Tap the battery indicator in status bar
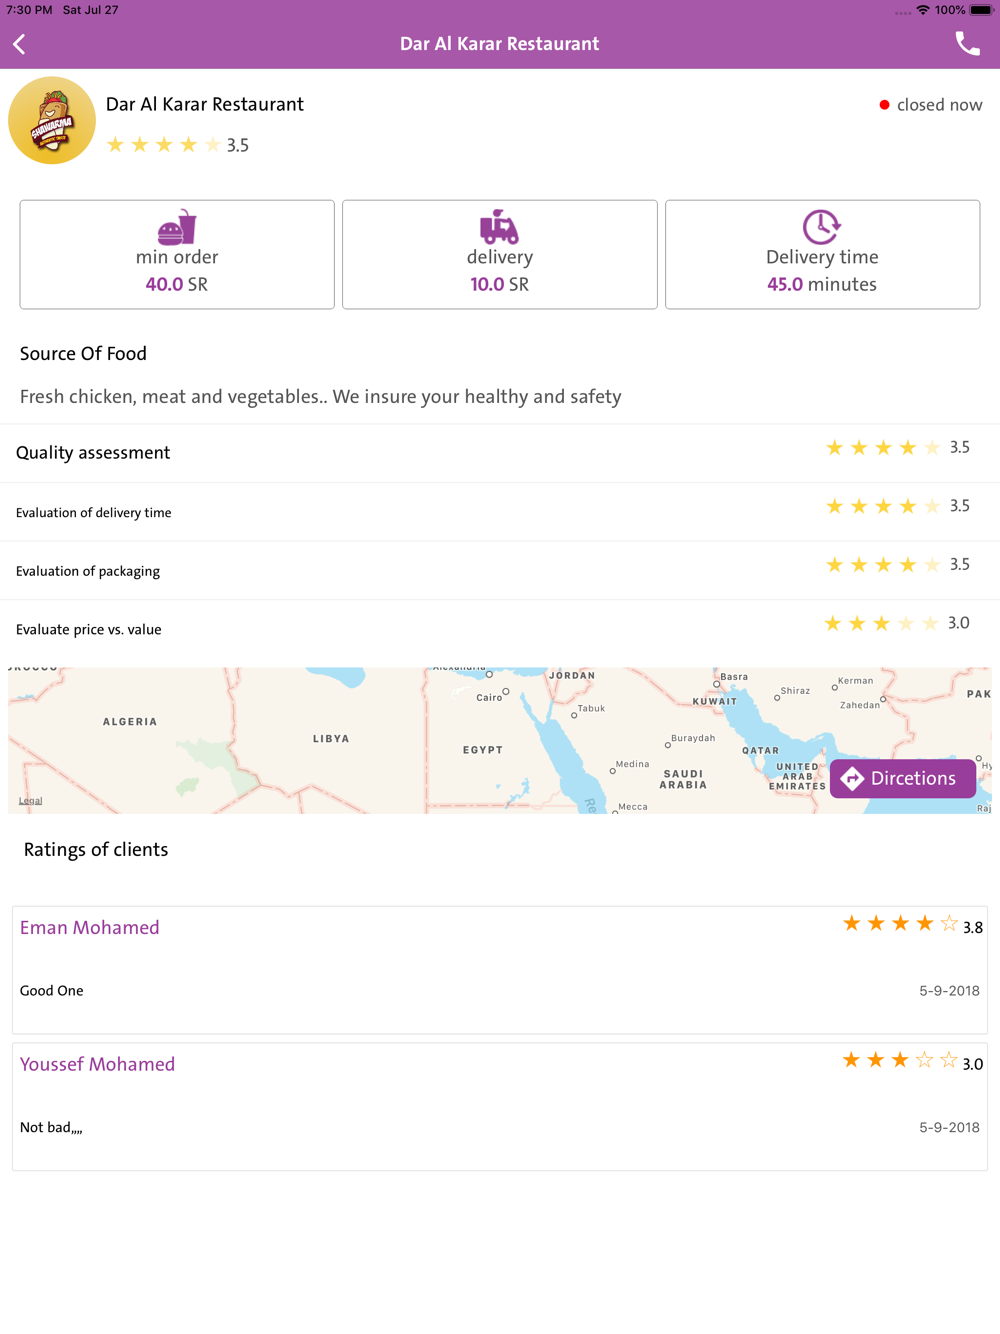Screen dimensions: 1000x1334 click(x=981, y=10)
